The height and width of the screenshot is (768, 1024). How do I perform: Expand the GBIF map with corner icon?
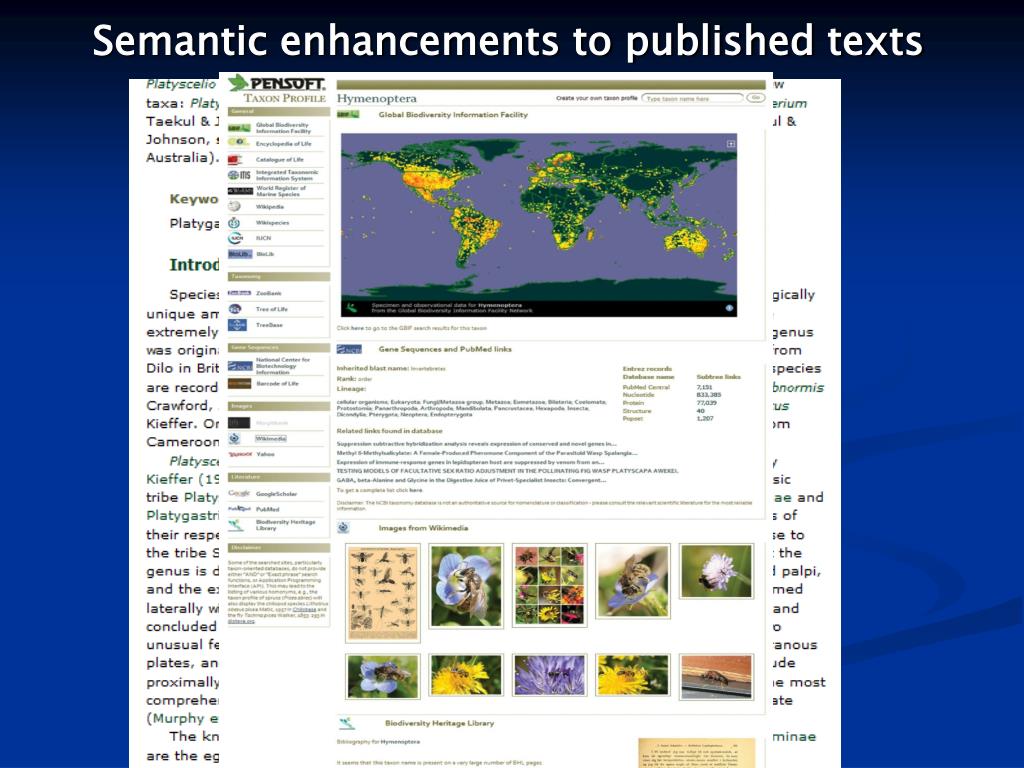coord(731,144)
